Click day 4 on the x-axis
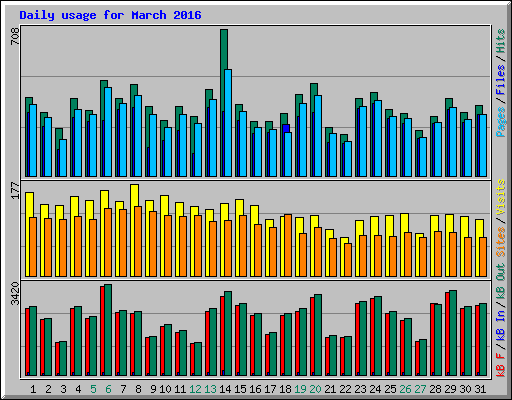The image size is (512, 400). click(78, 389)
